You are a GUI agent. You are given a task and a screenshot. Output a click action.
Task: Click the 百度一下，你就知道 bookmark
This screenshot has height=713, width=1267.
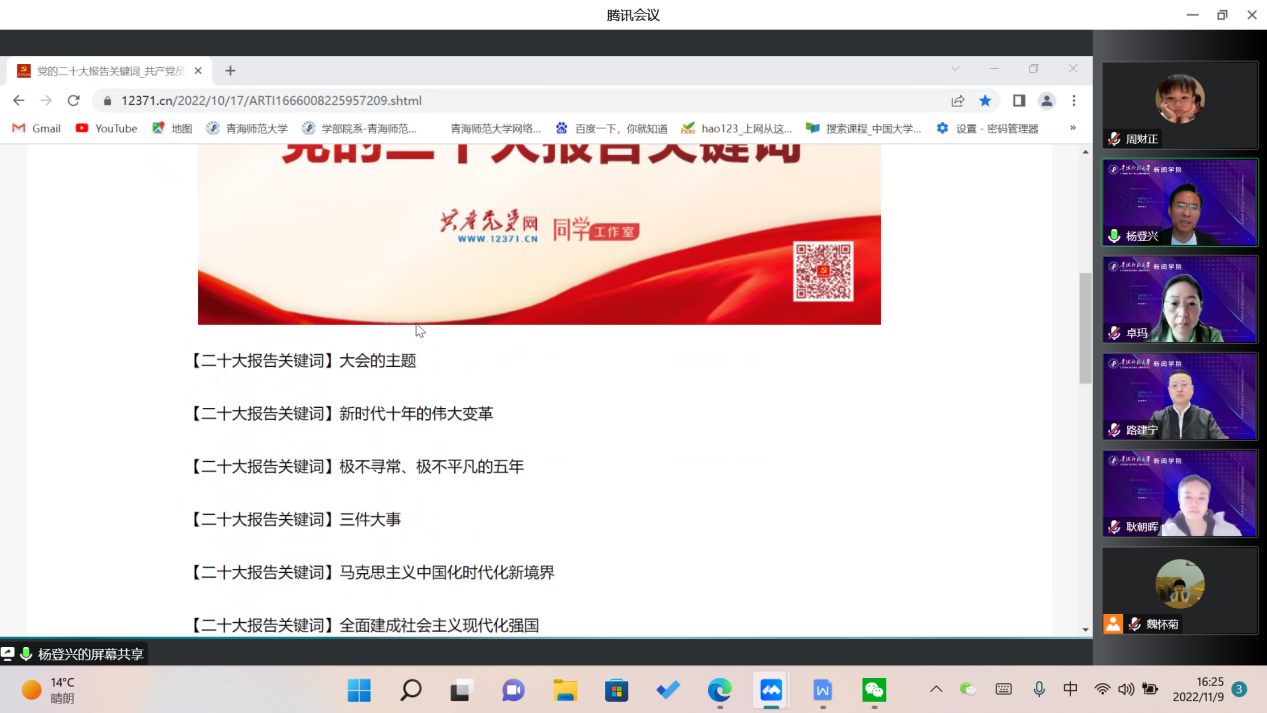pyautogui.click(x=611, y=128)
